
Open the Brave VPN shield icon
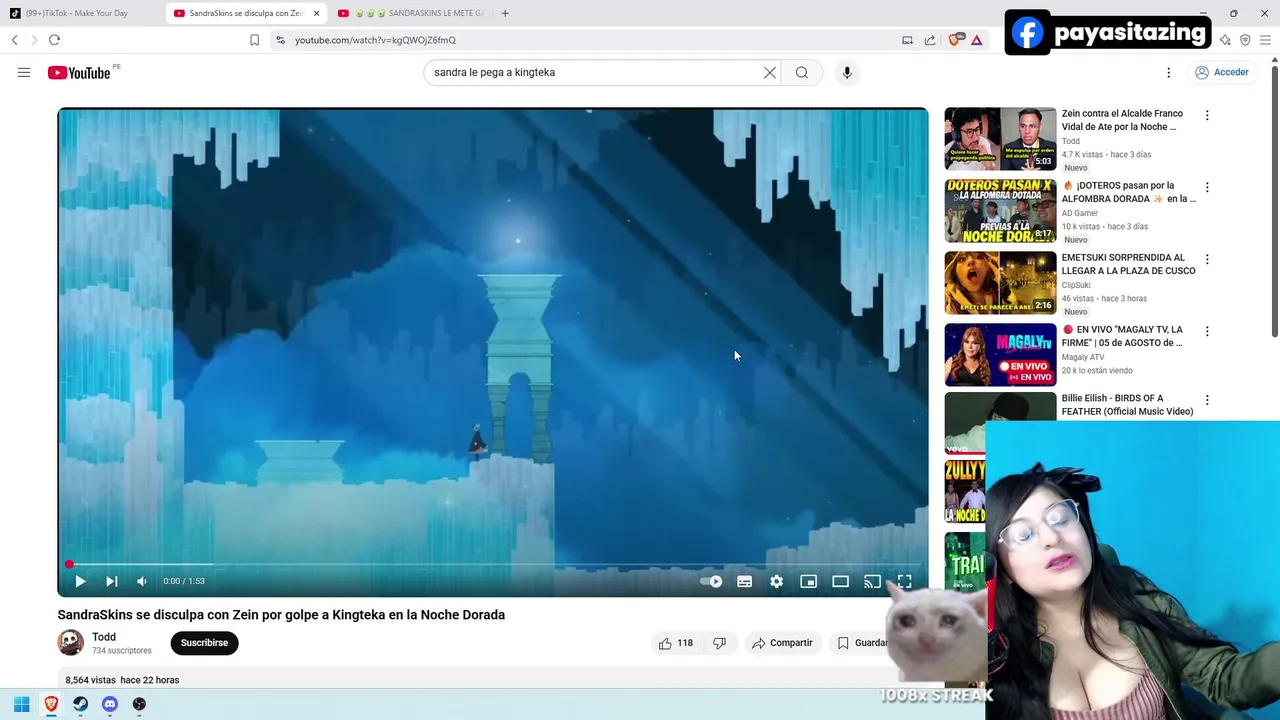point(1245,40)
